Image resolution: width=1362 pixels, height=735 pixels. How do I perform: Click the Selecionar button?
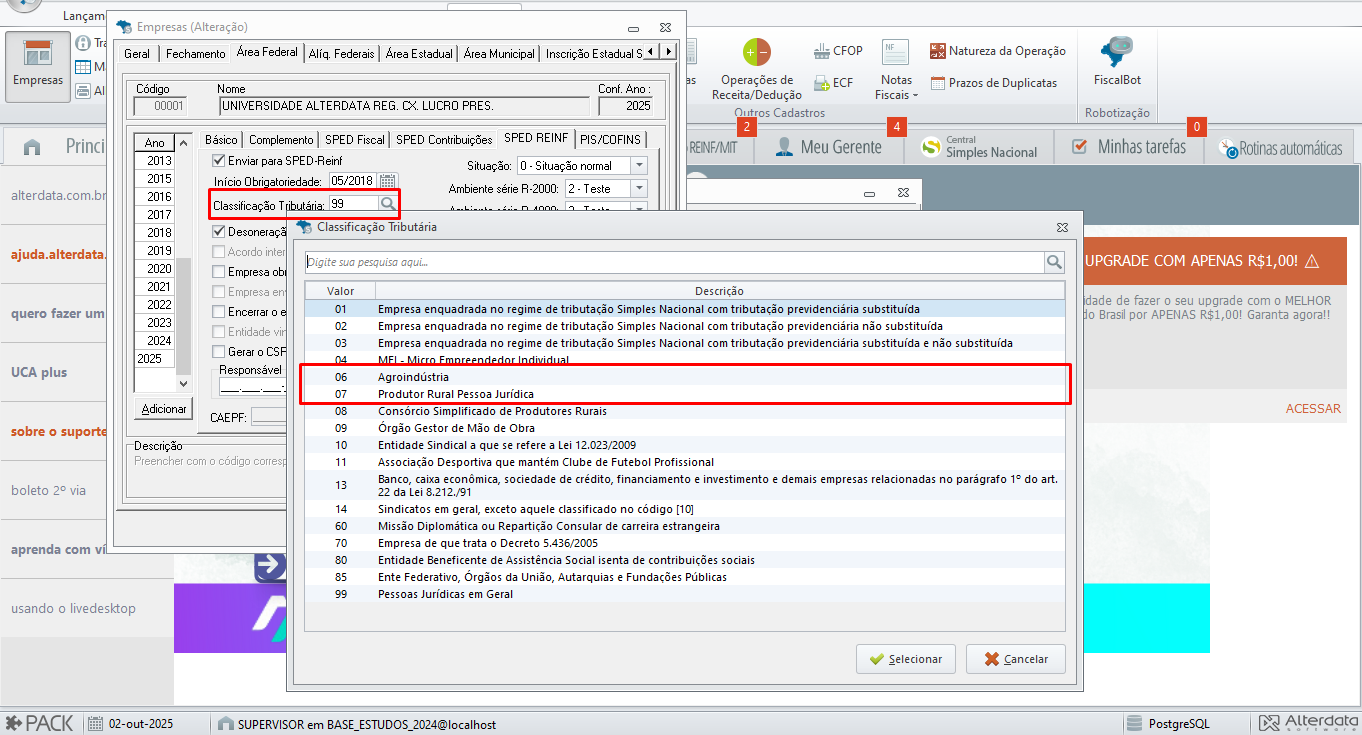pos(906,659)
